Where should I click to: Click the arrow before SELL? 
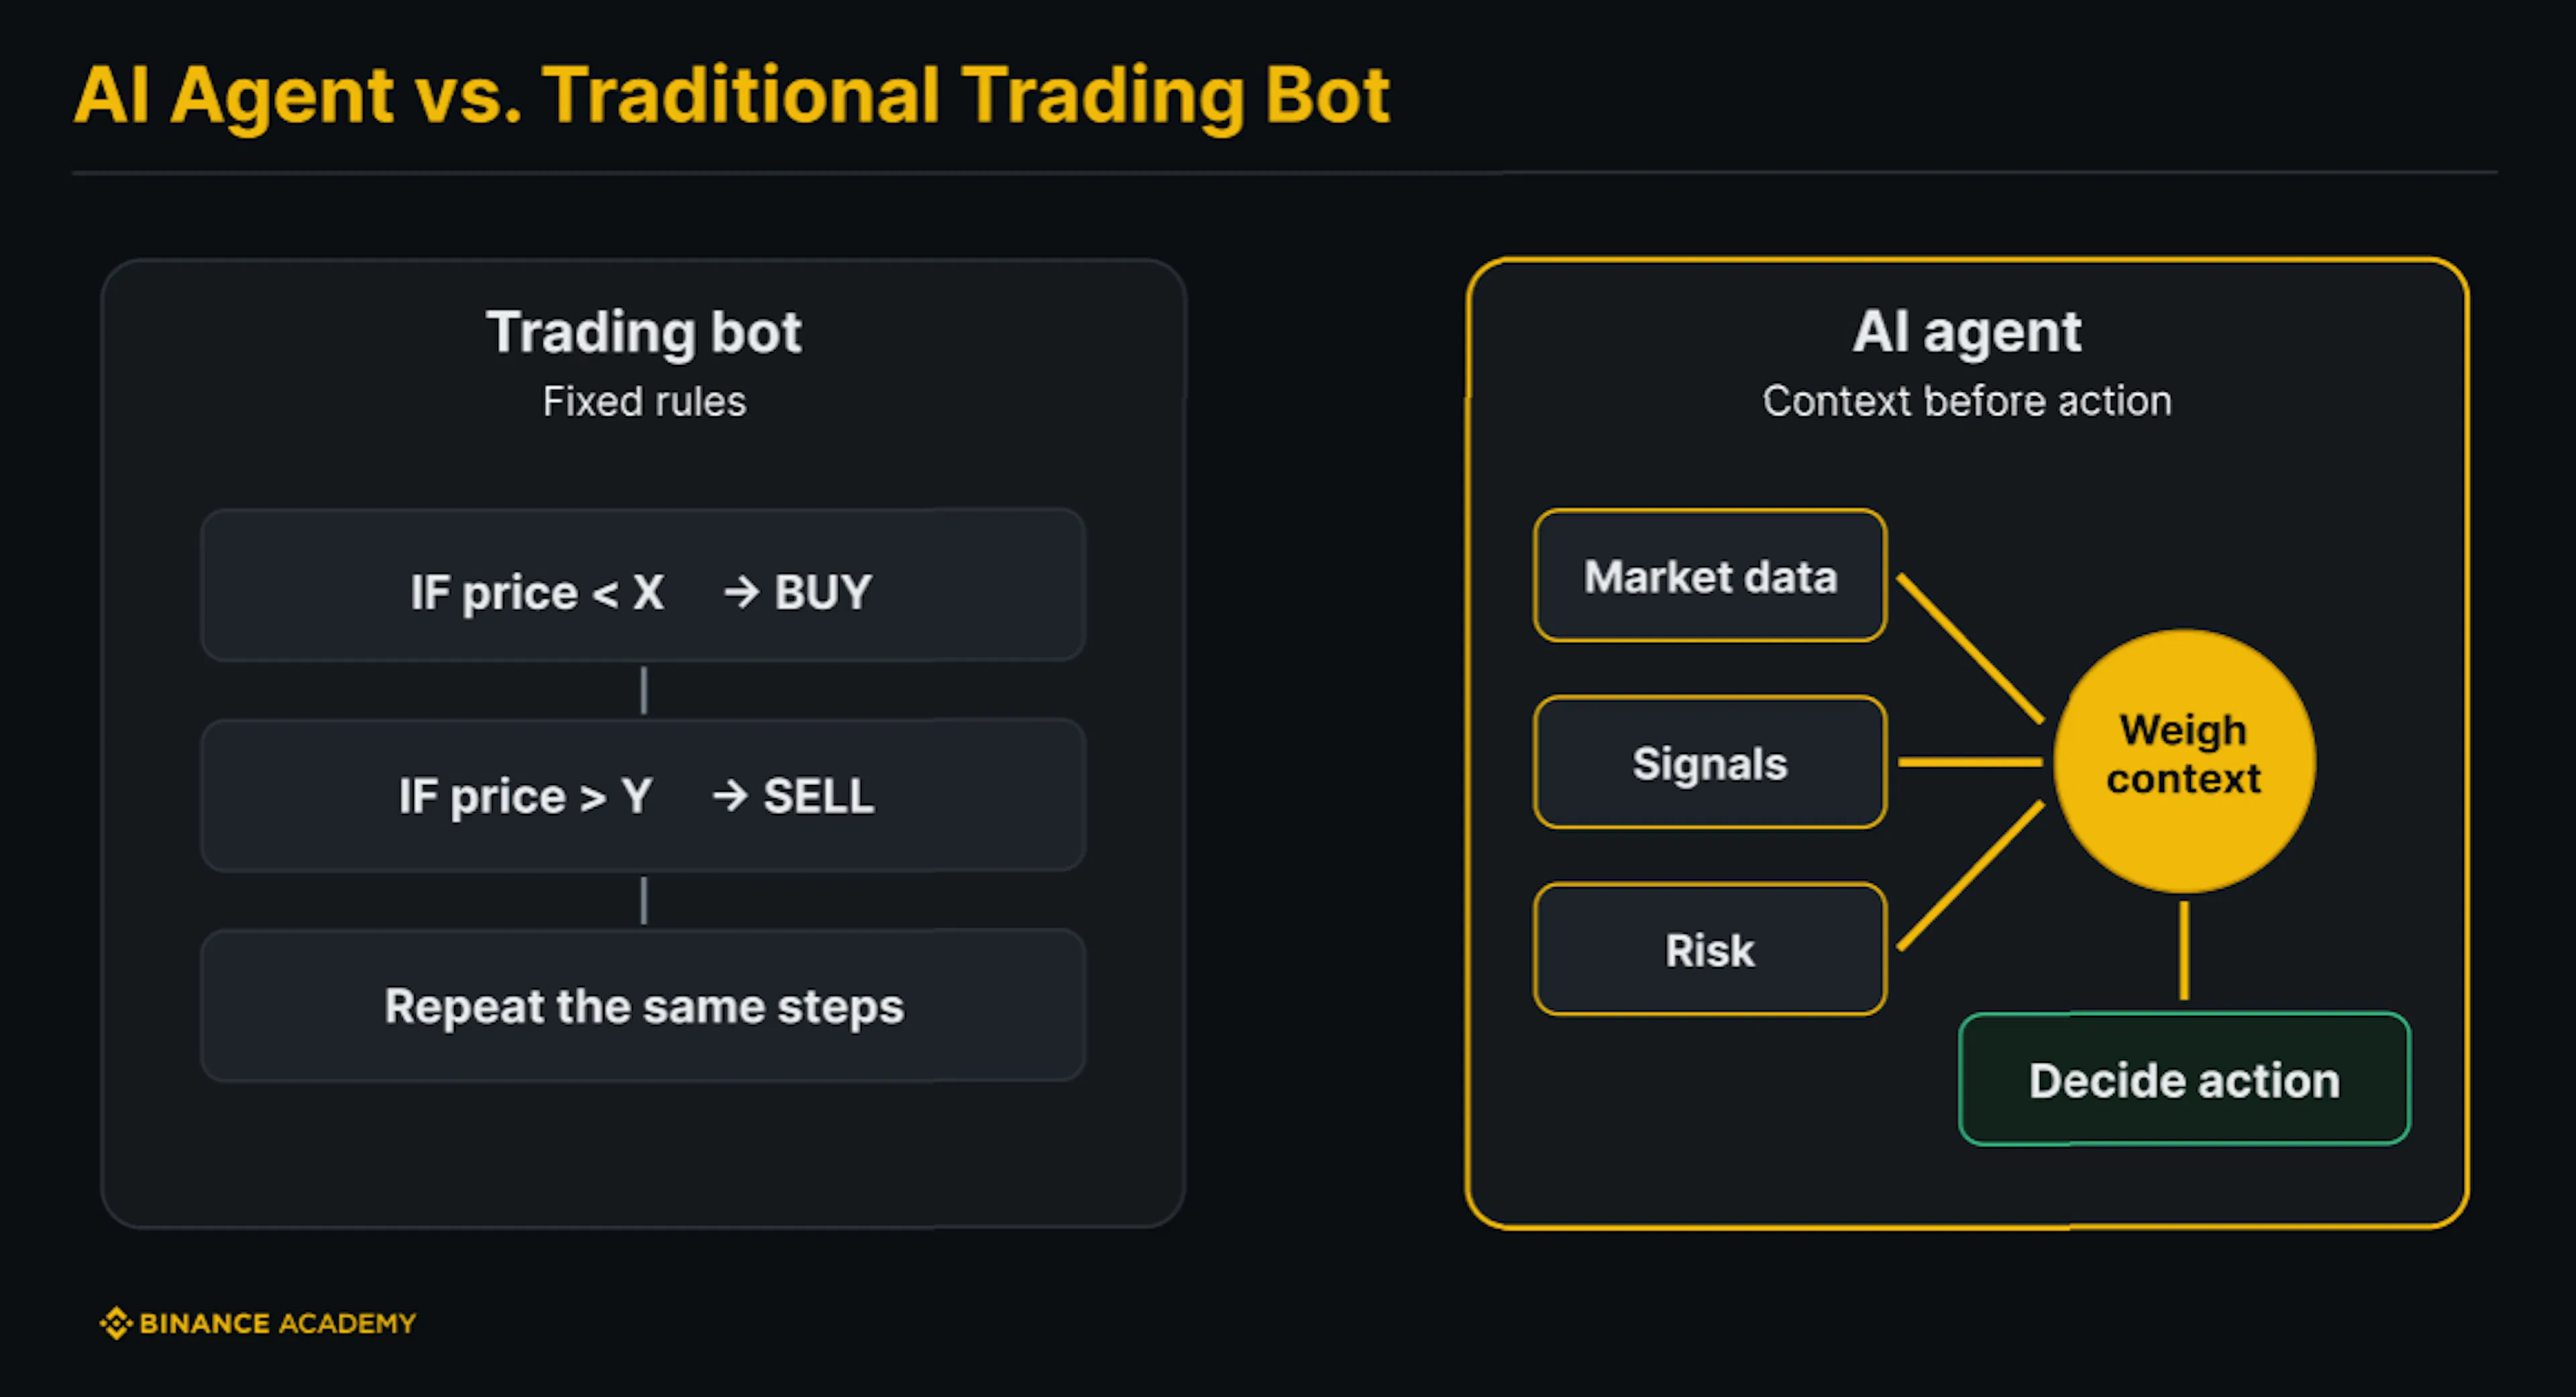[x=730, y=796]
